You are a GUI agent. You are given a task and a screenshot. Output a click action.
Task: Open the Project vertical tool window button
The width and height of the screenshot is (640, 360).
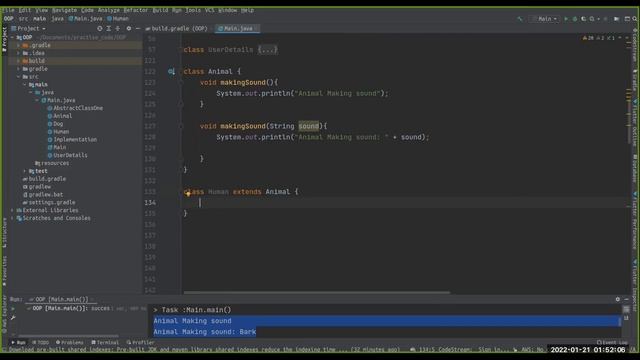tap(4, 39)
